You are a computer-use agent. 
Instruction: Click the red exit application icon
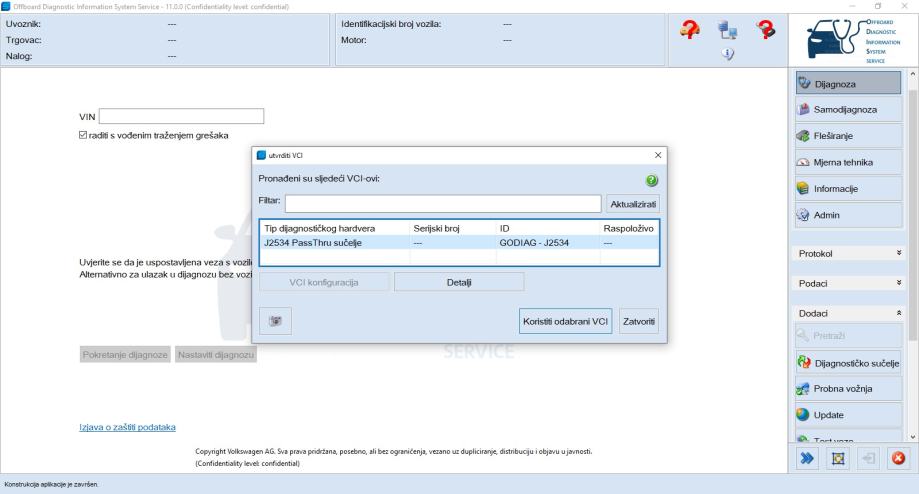point(898,458)
